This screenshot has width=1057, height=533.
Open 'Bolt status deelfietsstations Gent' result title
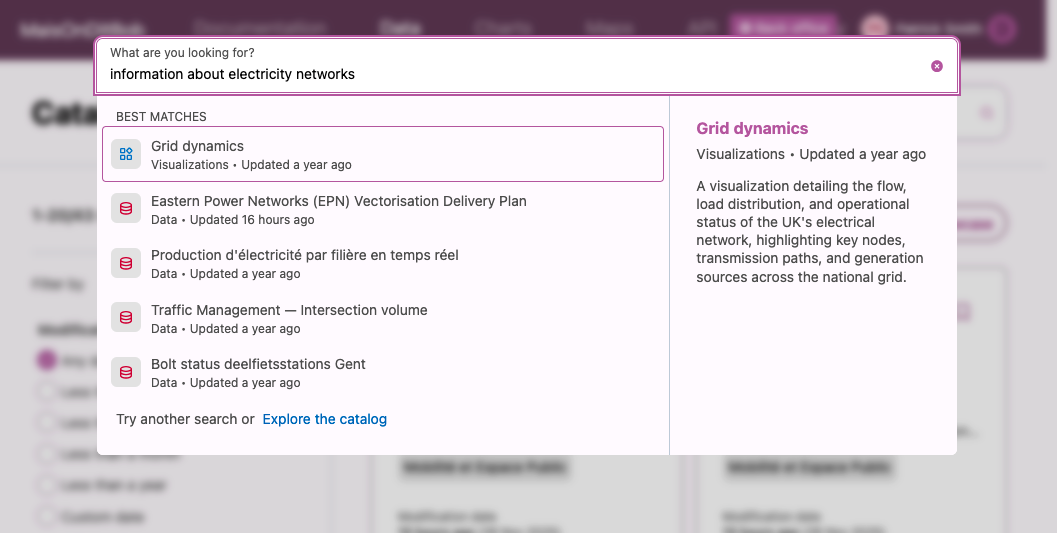click(x=258, y=364)
